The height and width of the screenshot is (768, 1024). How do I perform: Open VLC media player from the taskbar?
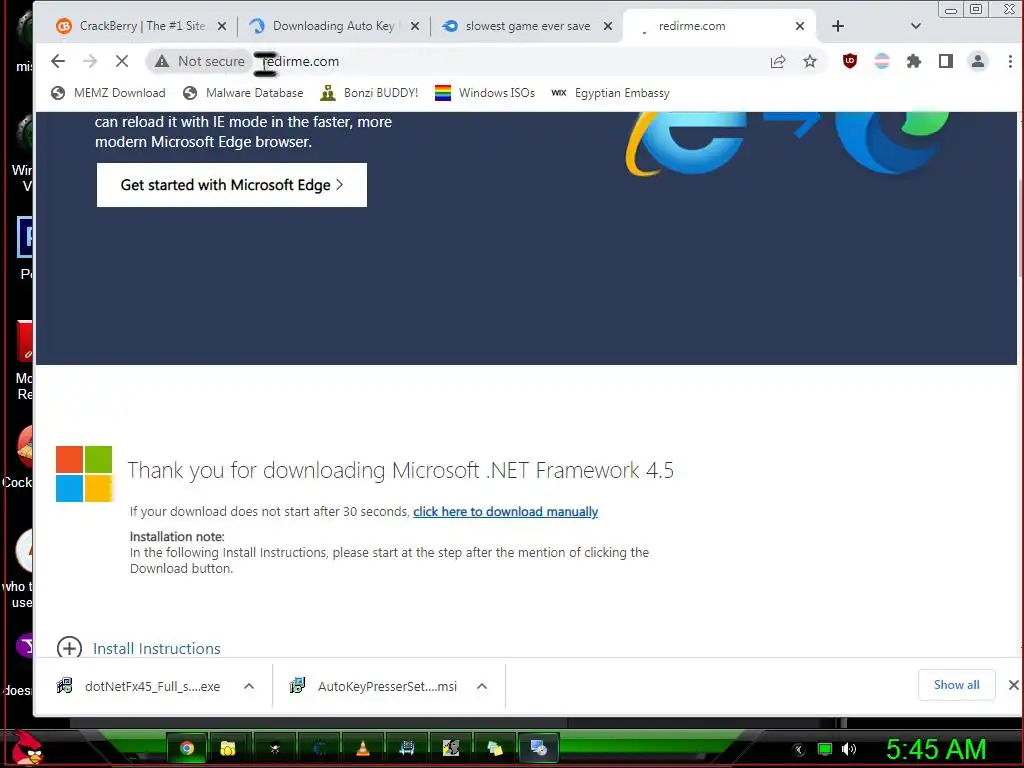[x=363, y=748]
